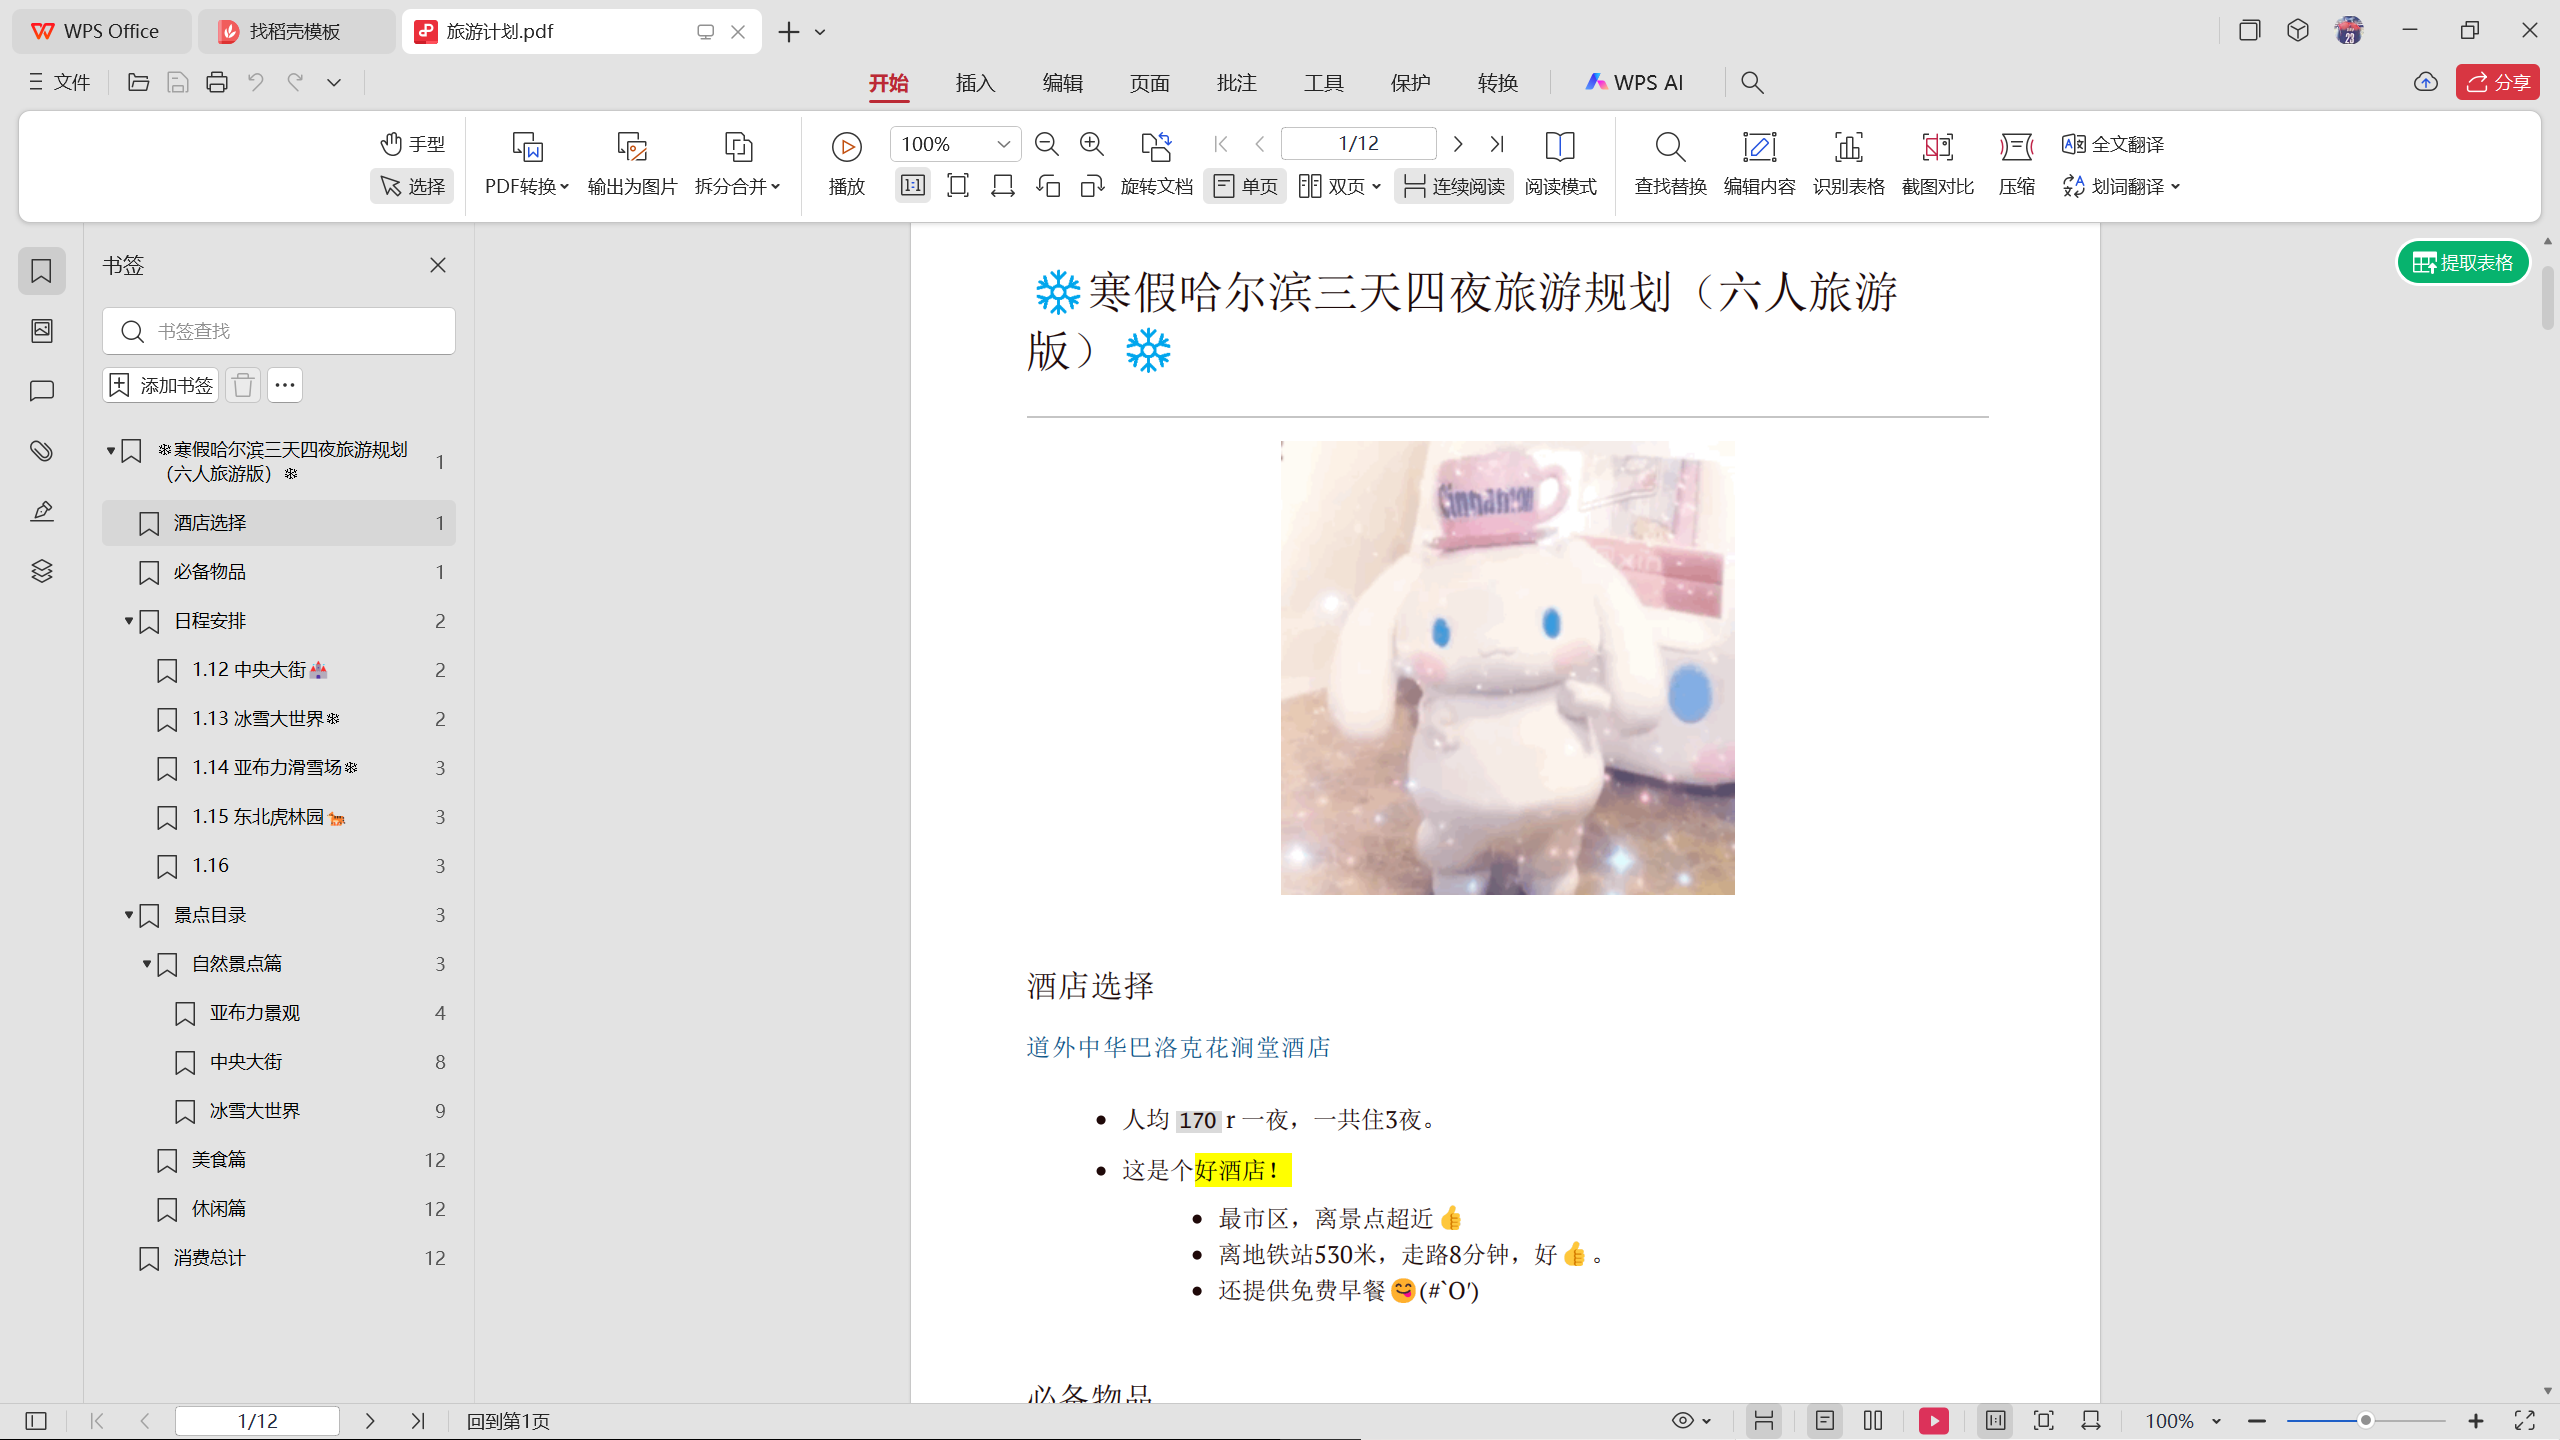The width and height of the screenshot is (2560, 1440).
Task: Enable 阅读模式 reading mode
Action: 1560,164
